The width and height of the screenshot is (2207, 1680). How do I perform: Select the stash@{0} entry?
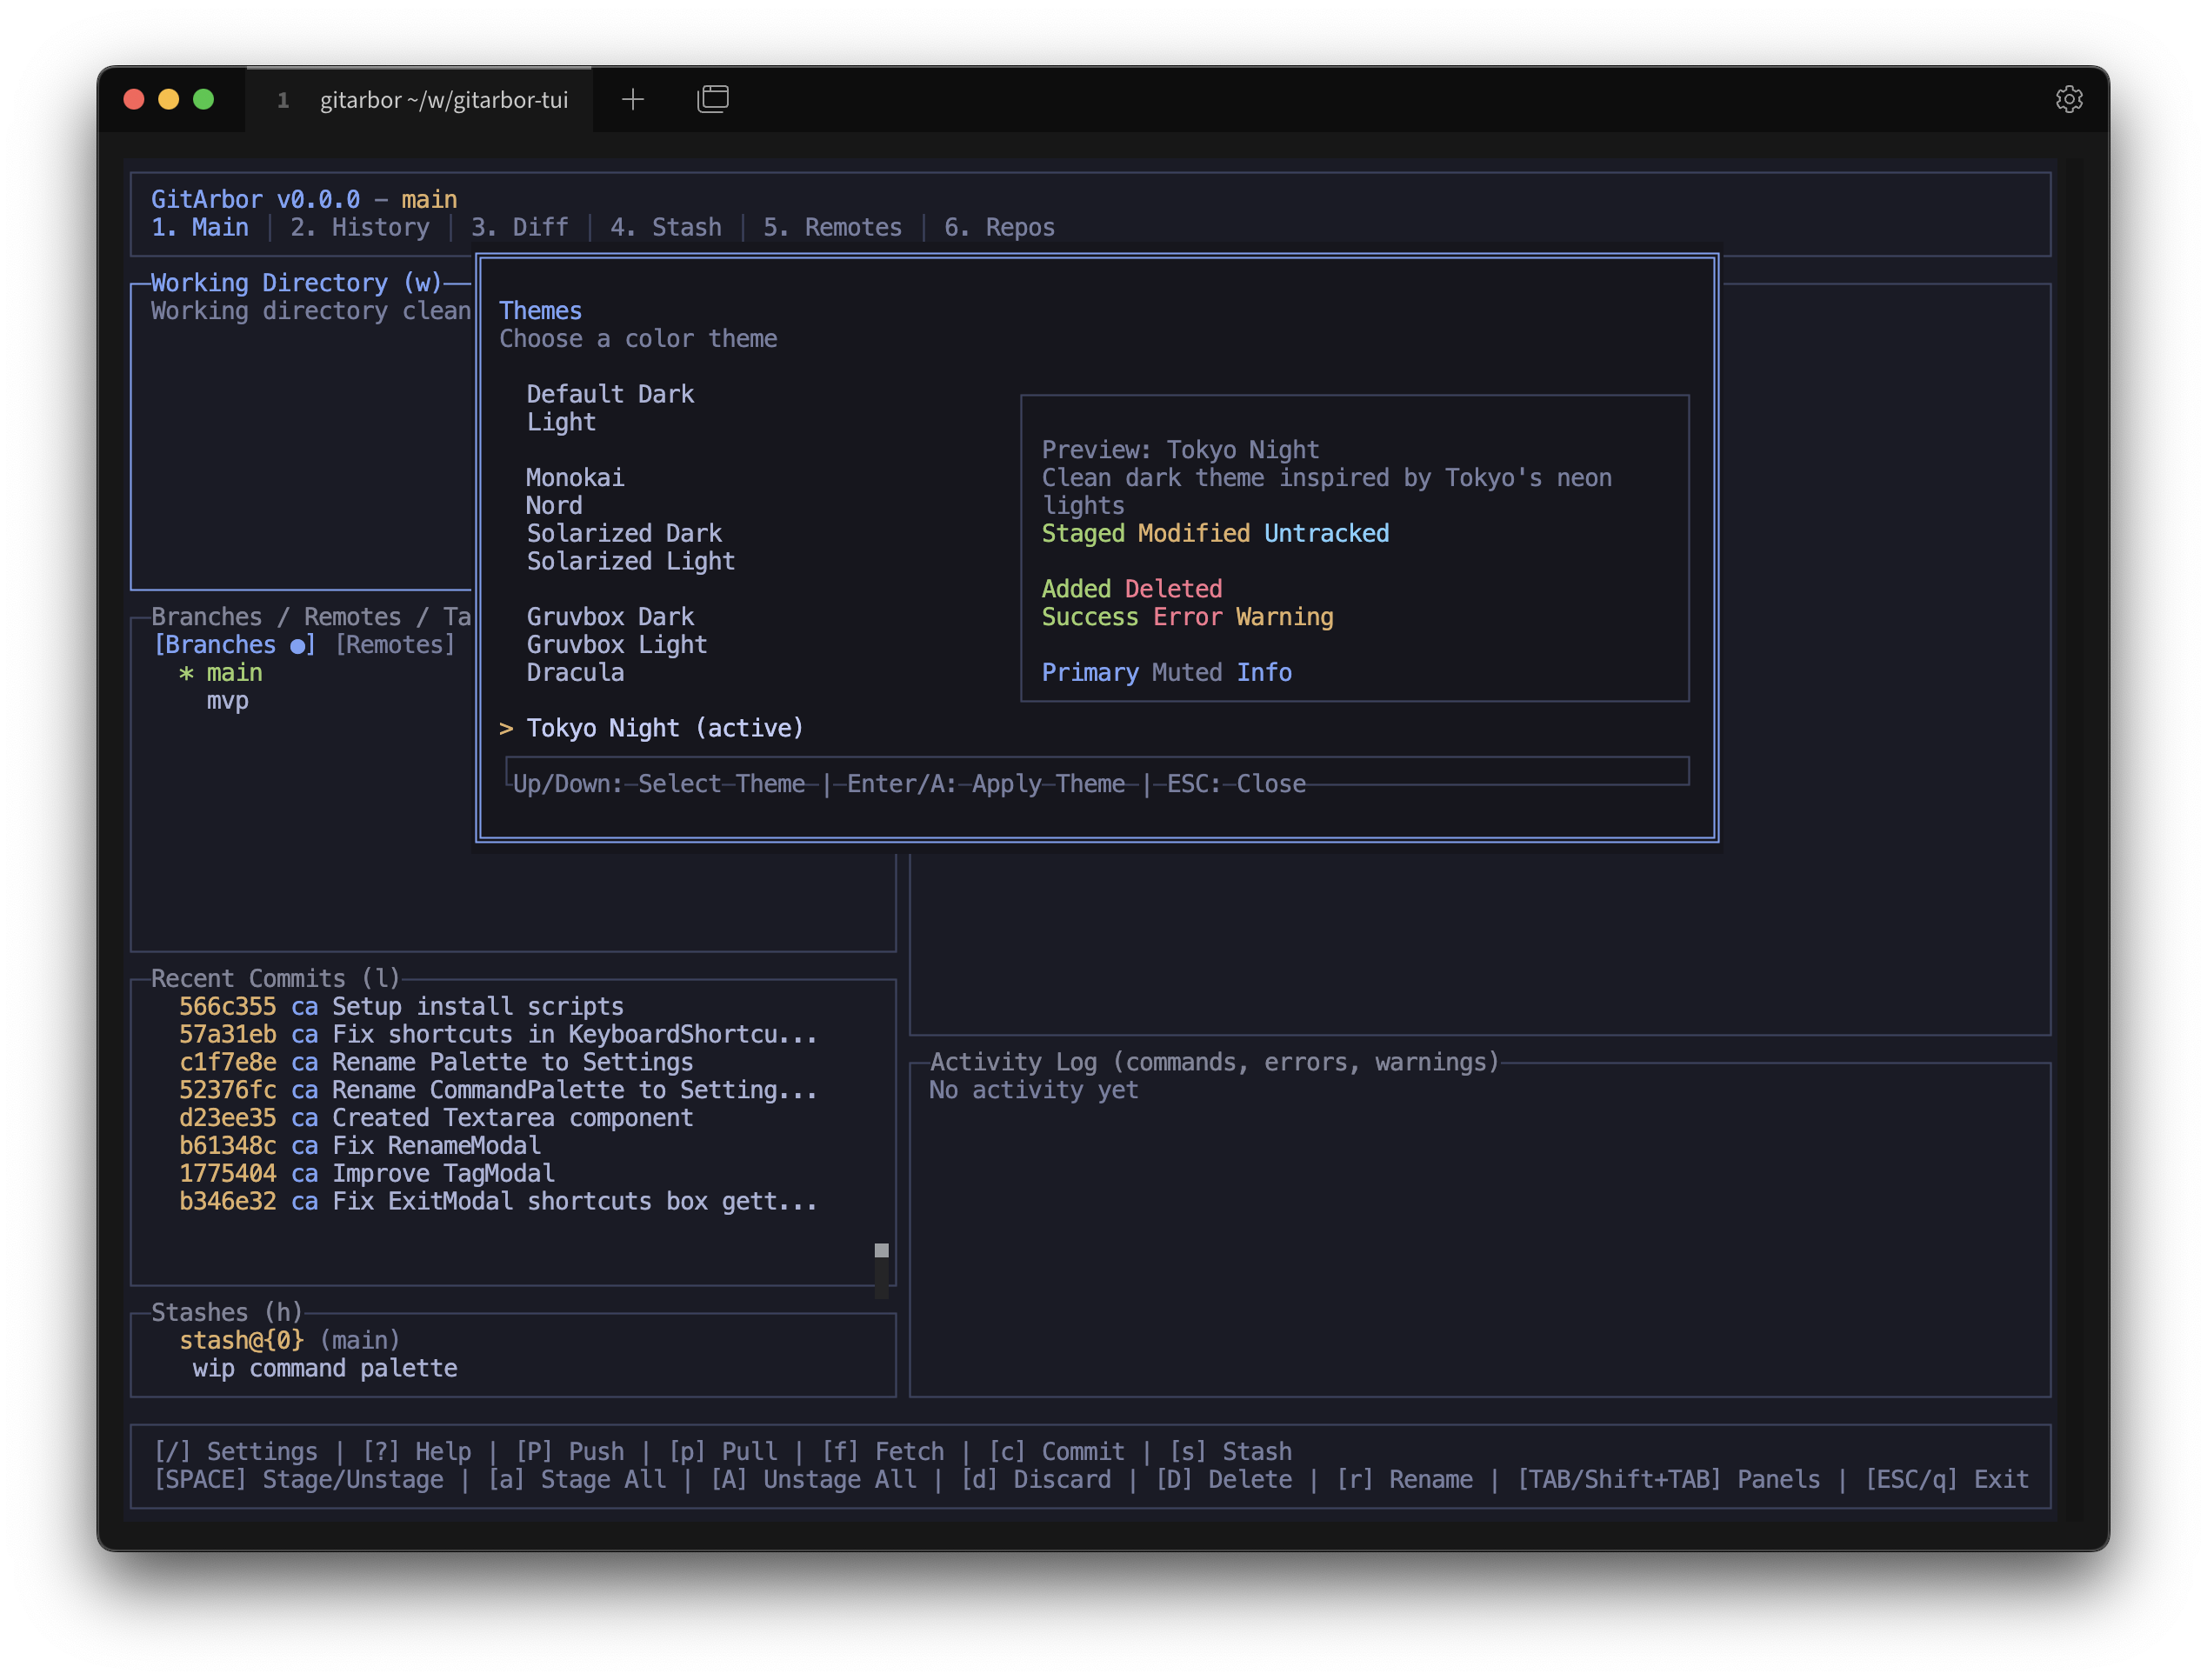(241, 1341)
